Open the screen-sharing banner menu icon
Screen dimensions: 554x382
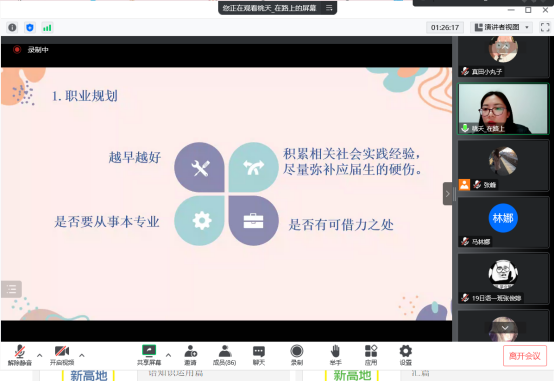(329, 8)
